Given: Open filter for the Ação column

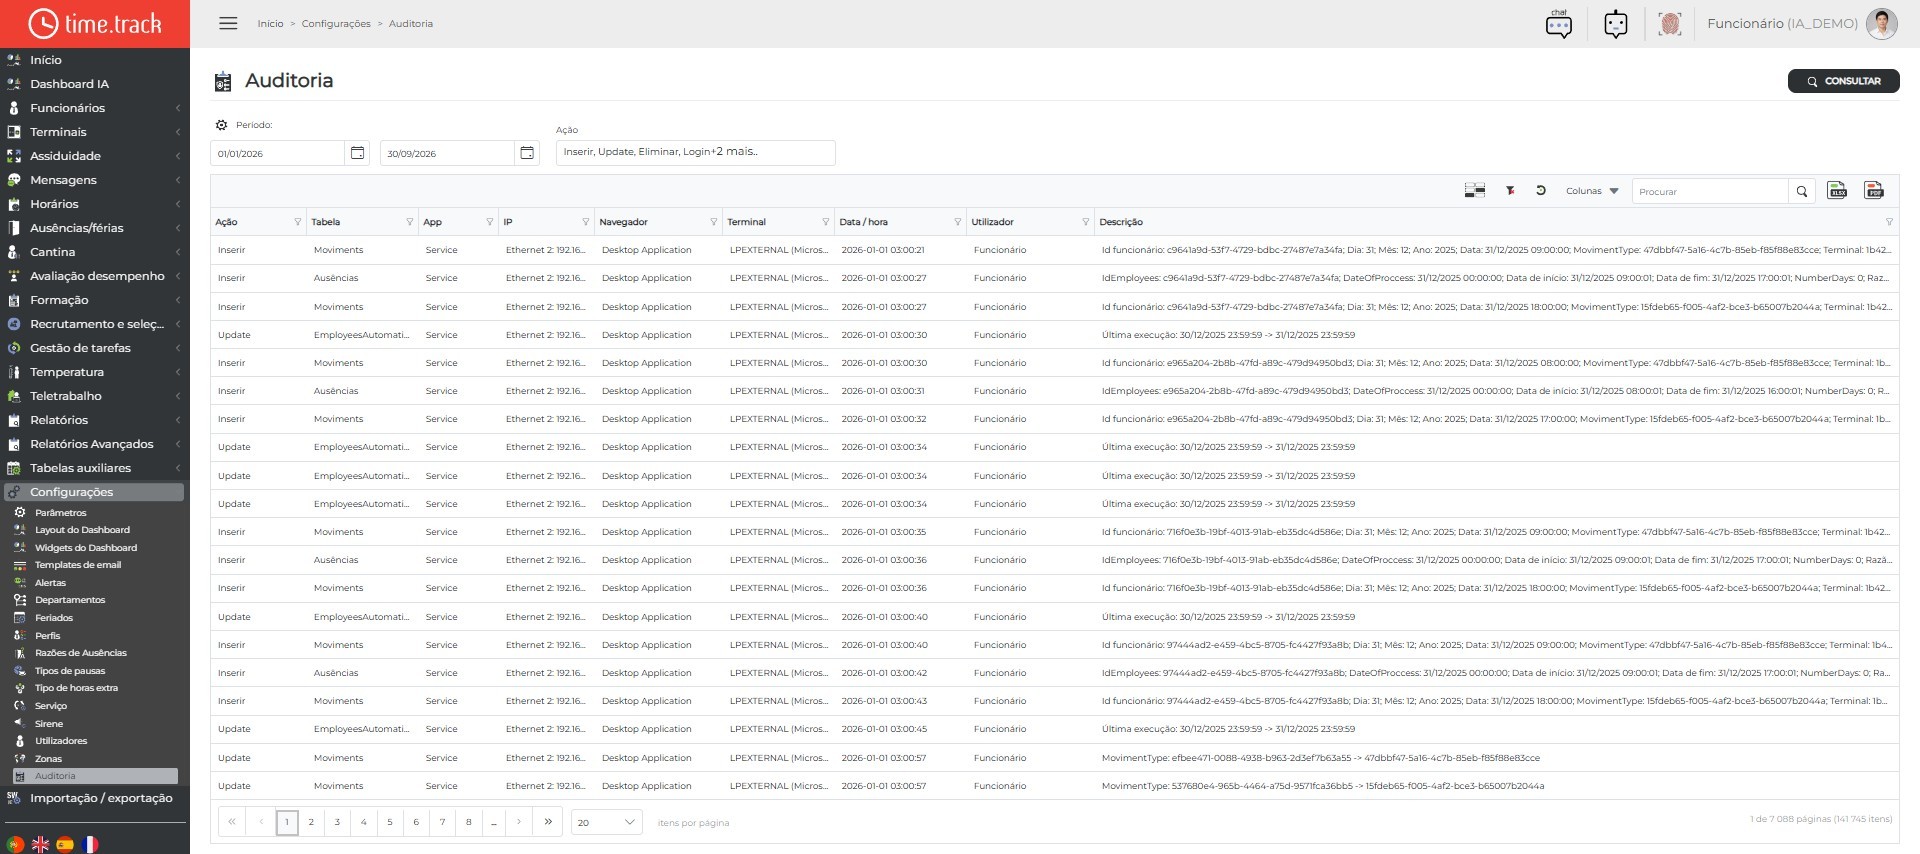Looking at the screenshot, I should (x=297, y=222).
